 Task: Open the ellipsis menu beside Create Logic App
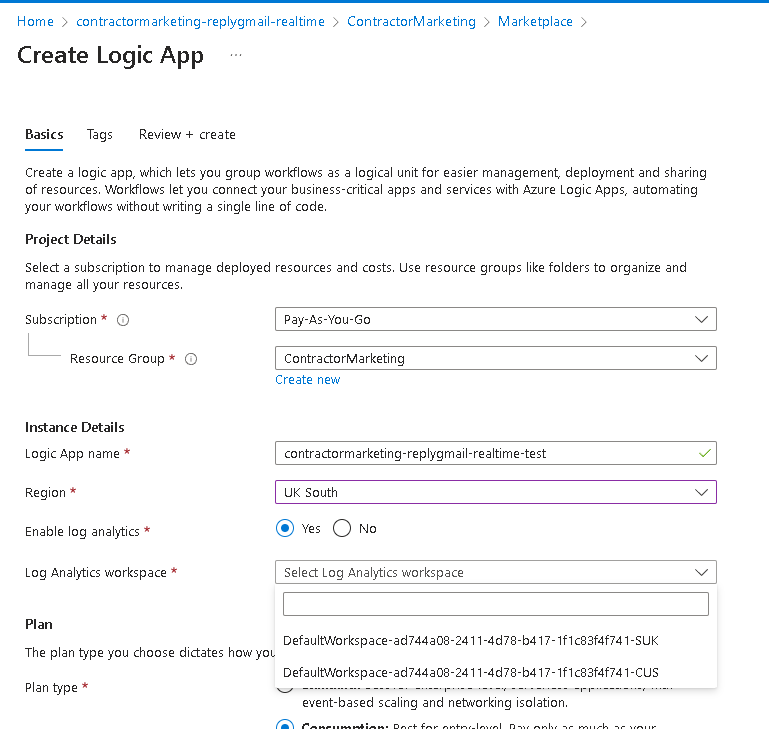coord(236,55)
